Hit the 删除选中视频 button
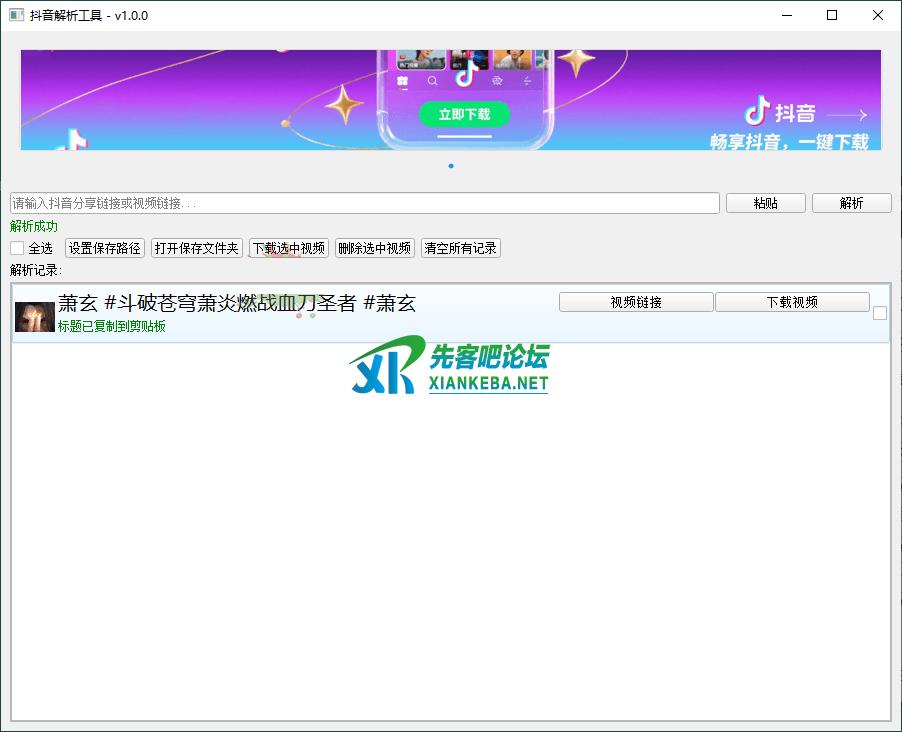This screenshot has width=902, height=732. point(375,248)
